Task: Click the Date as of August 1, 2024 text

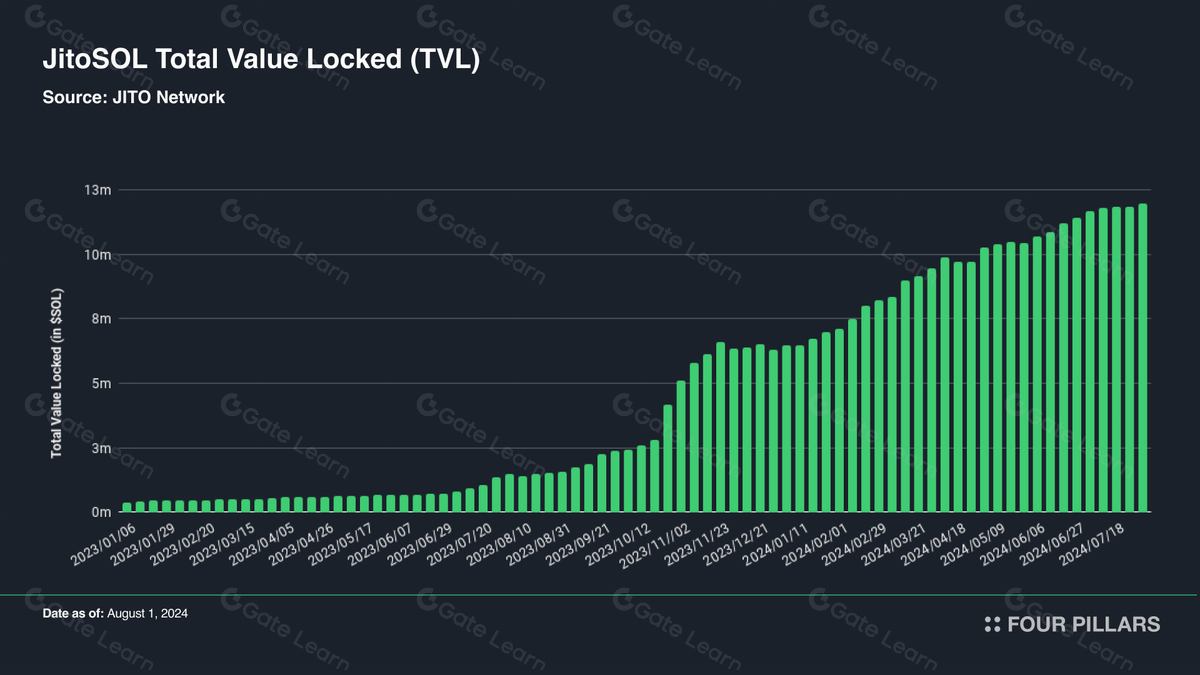Action: 115,613
